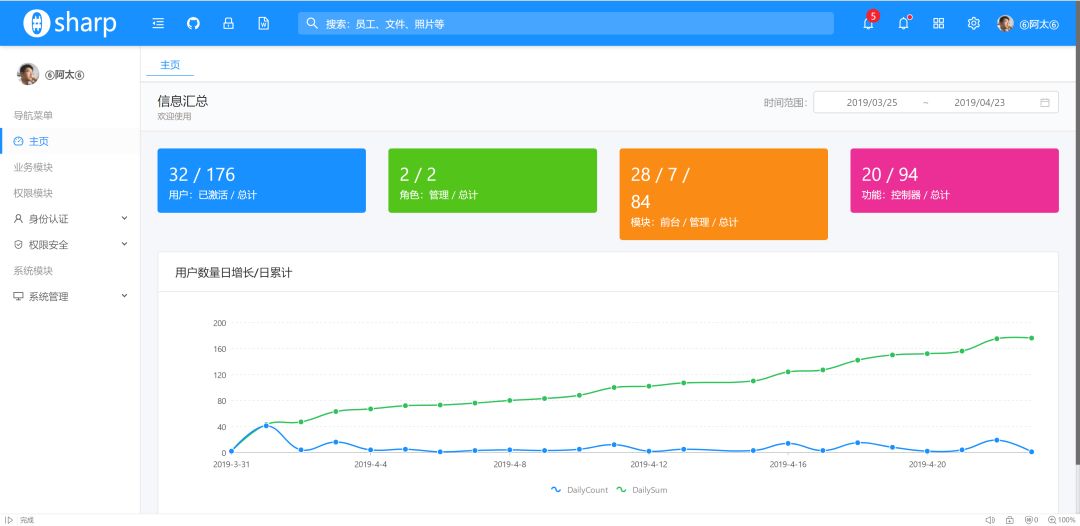1080x526 pixels.
Task: Open the GitHub icon link
Action: (x=193, y=23)
